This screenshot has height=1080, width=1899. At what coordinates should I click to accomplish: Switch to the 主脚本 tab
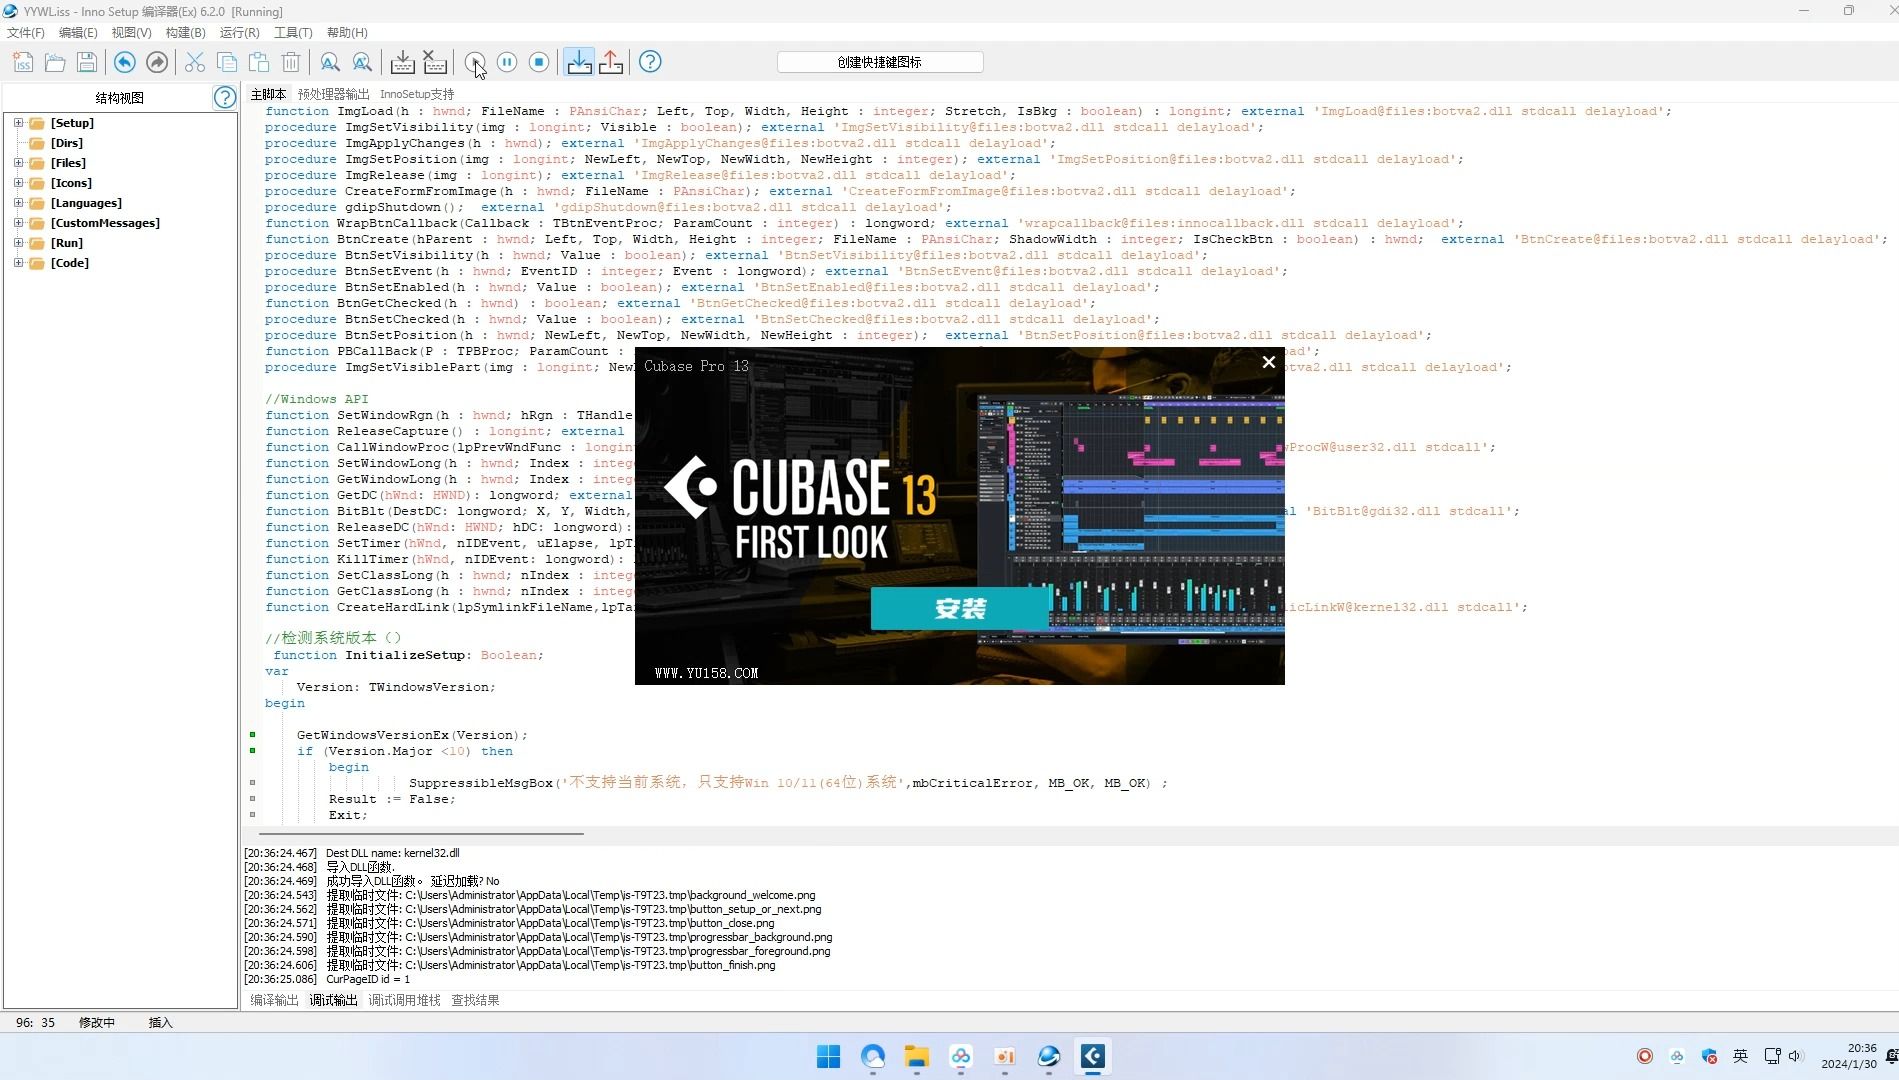[x=268, y=94]
